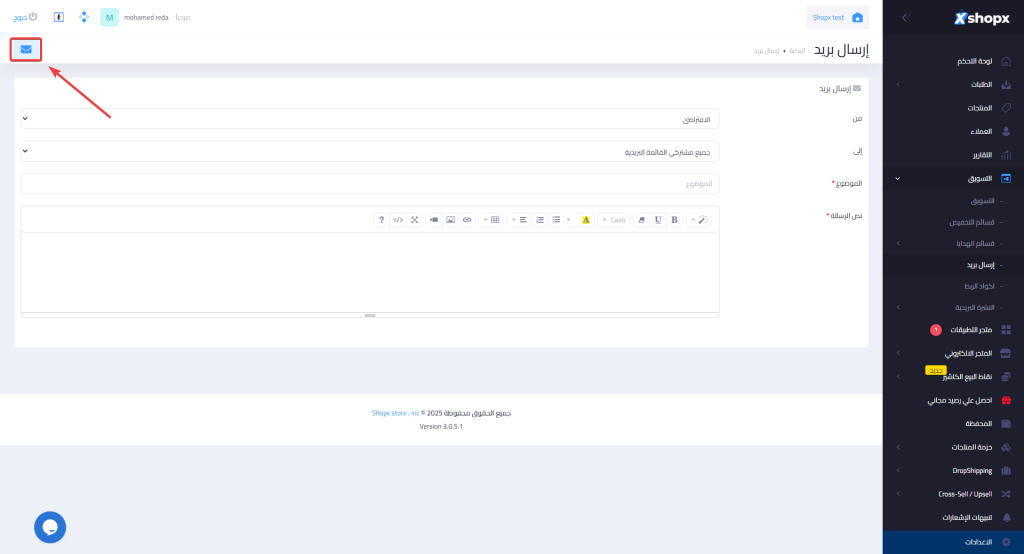Viewport: 1024px width, 554px height.
Task: Switch the editor to code view
Action: coord(397,220)
